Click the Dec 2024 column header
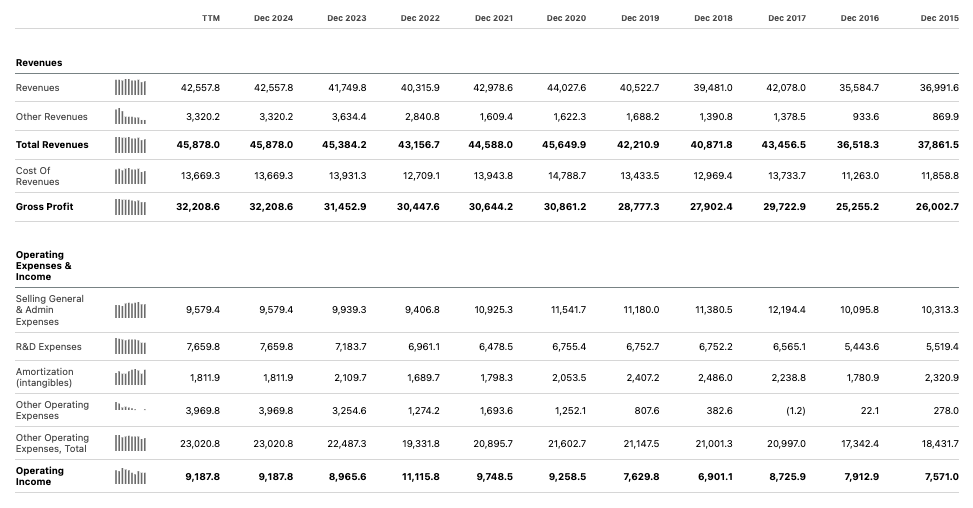Viewport: 973px width, 508px height. tap(274, 19)
